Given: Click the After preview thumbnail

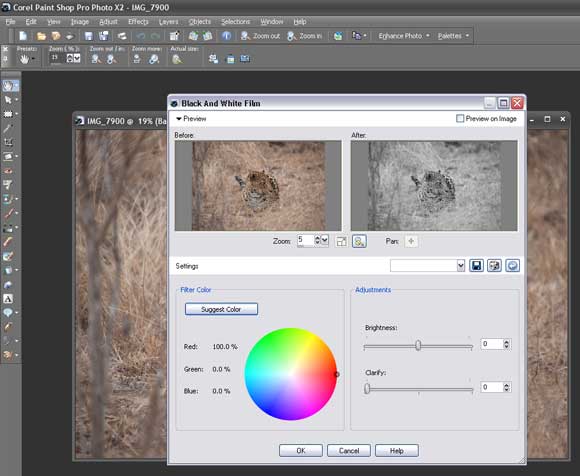Looking at the screenshot, I should pos(434,186).
